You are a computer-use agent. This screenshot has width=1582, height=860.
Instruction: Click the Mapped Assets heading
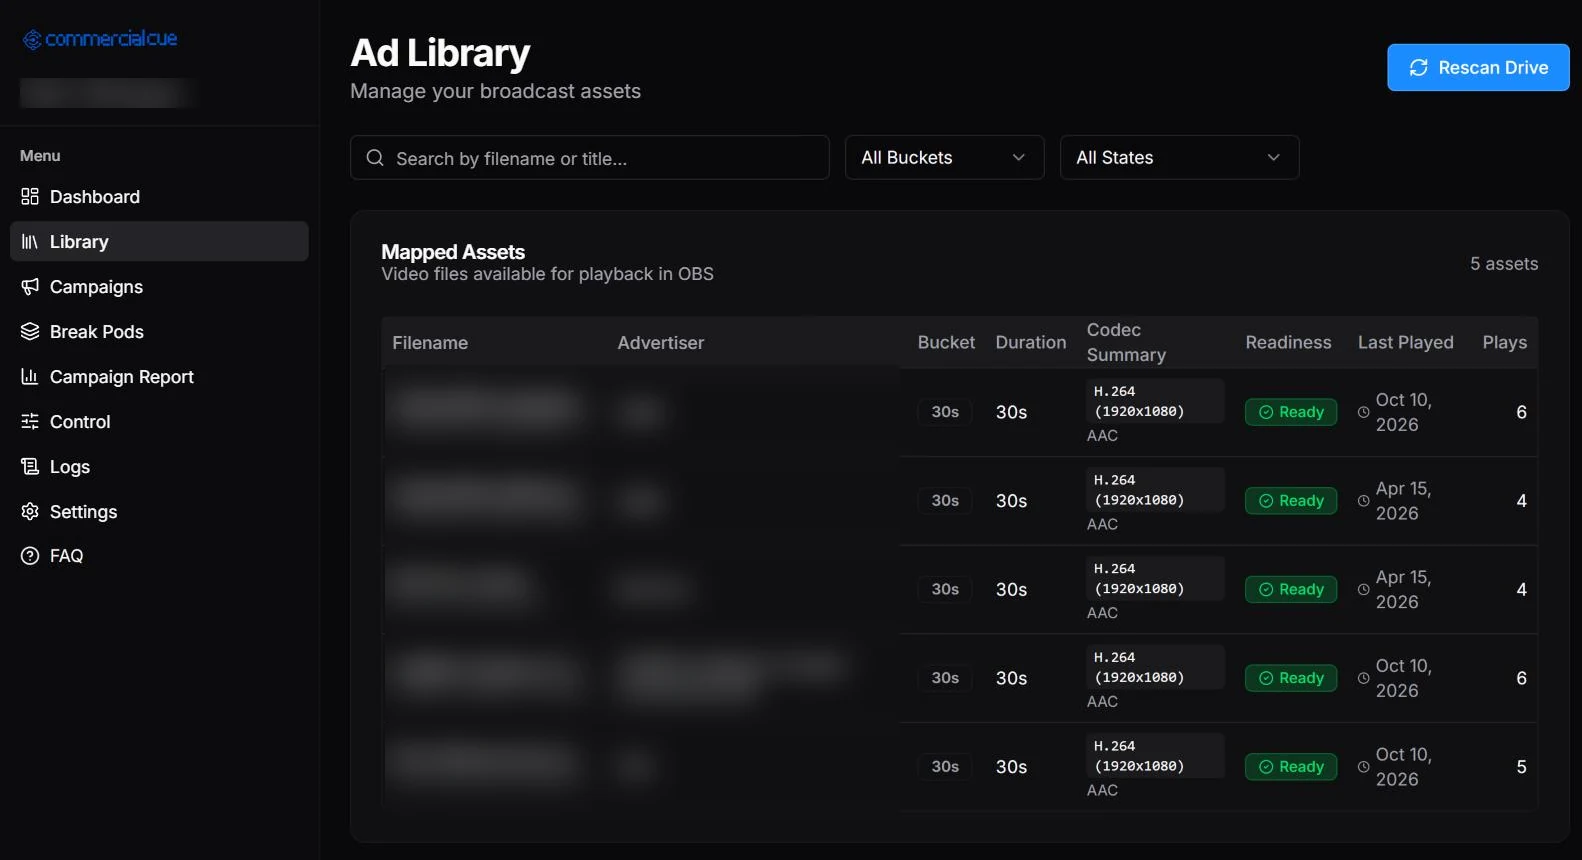(x=453, y=252)
